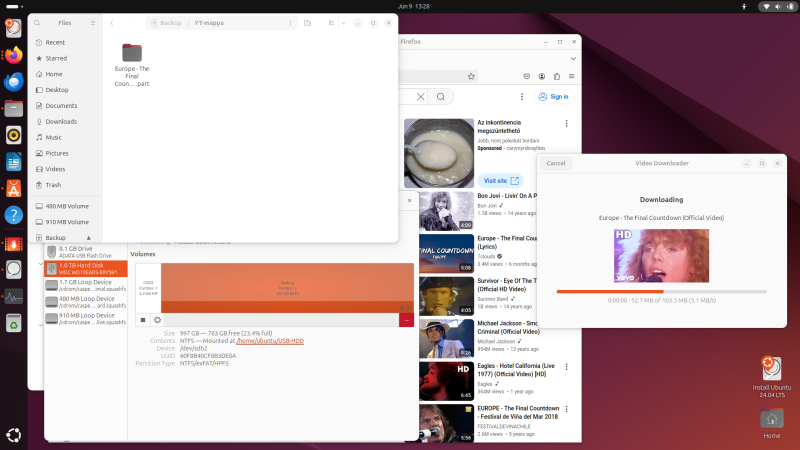This screenshot has height=450, width=800.
Task: Open Firefox extensions icon
Action: pos(557,77)
